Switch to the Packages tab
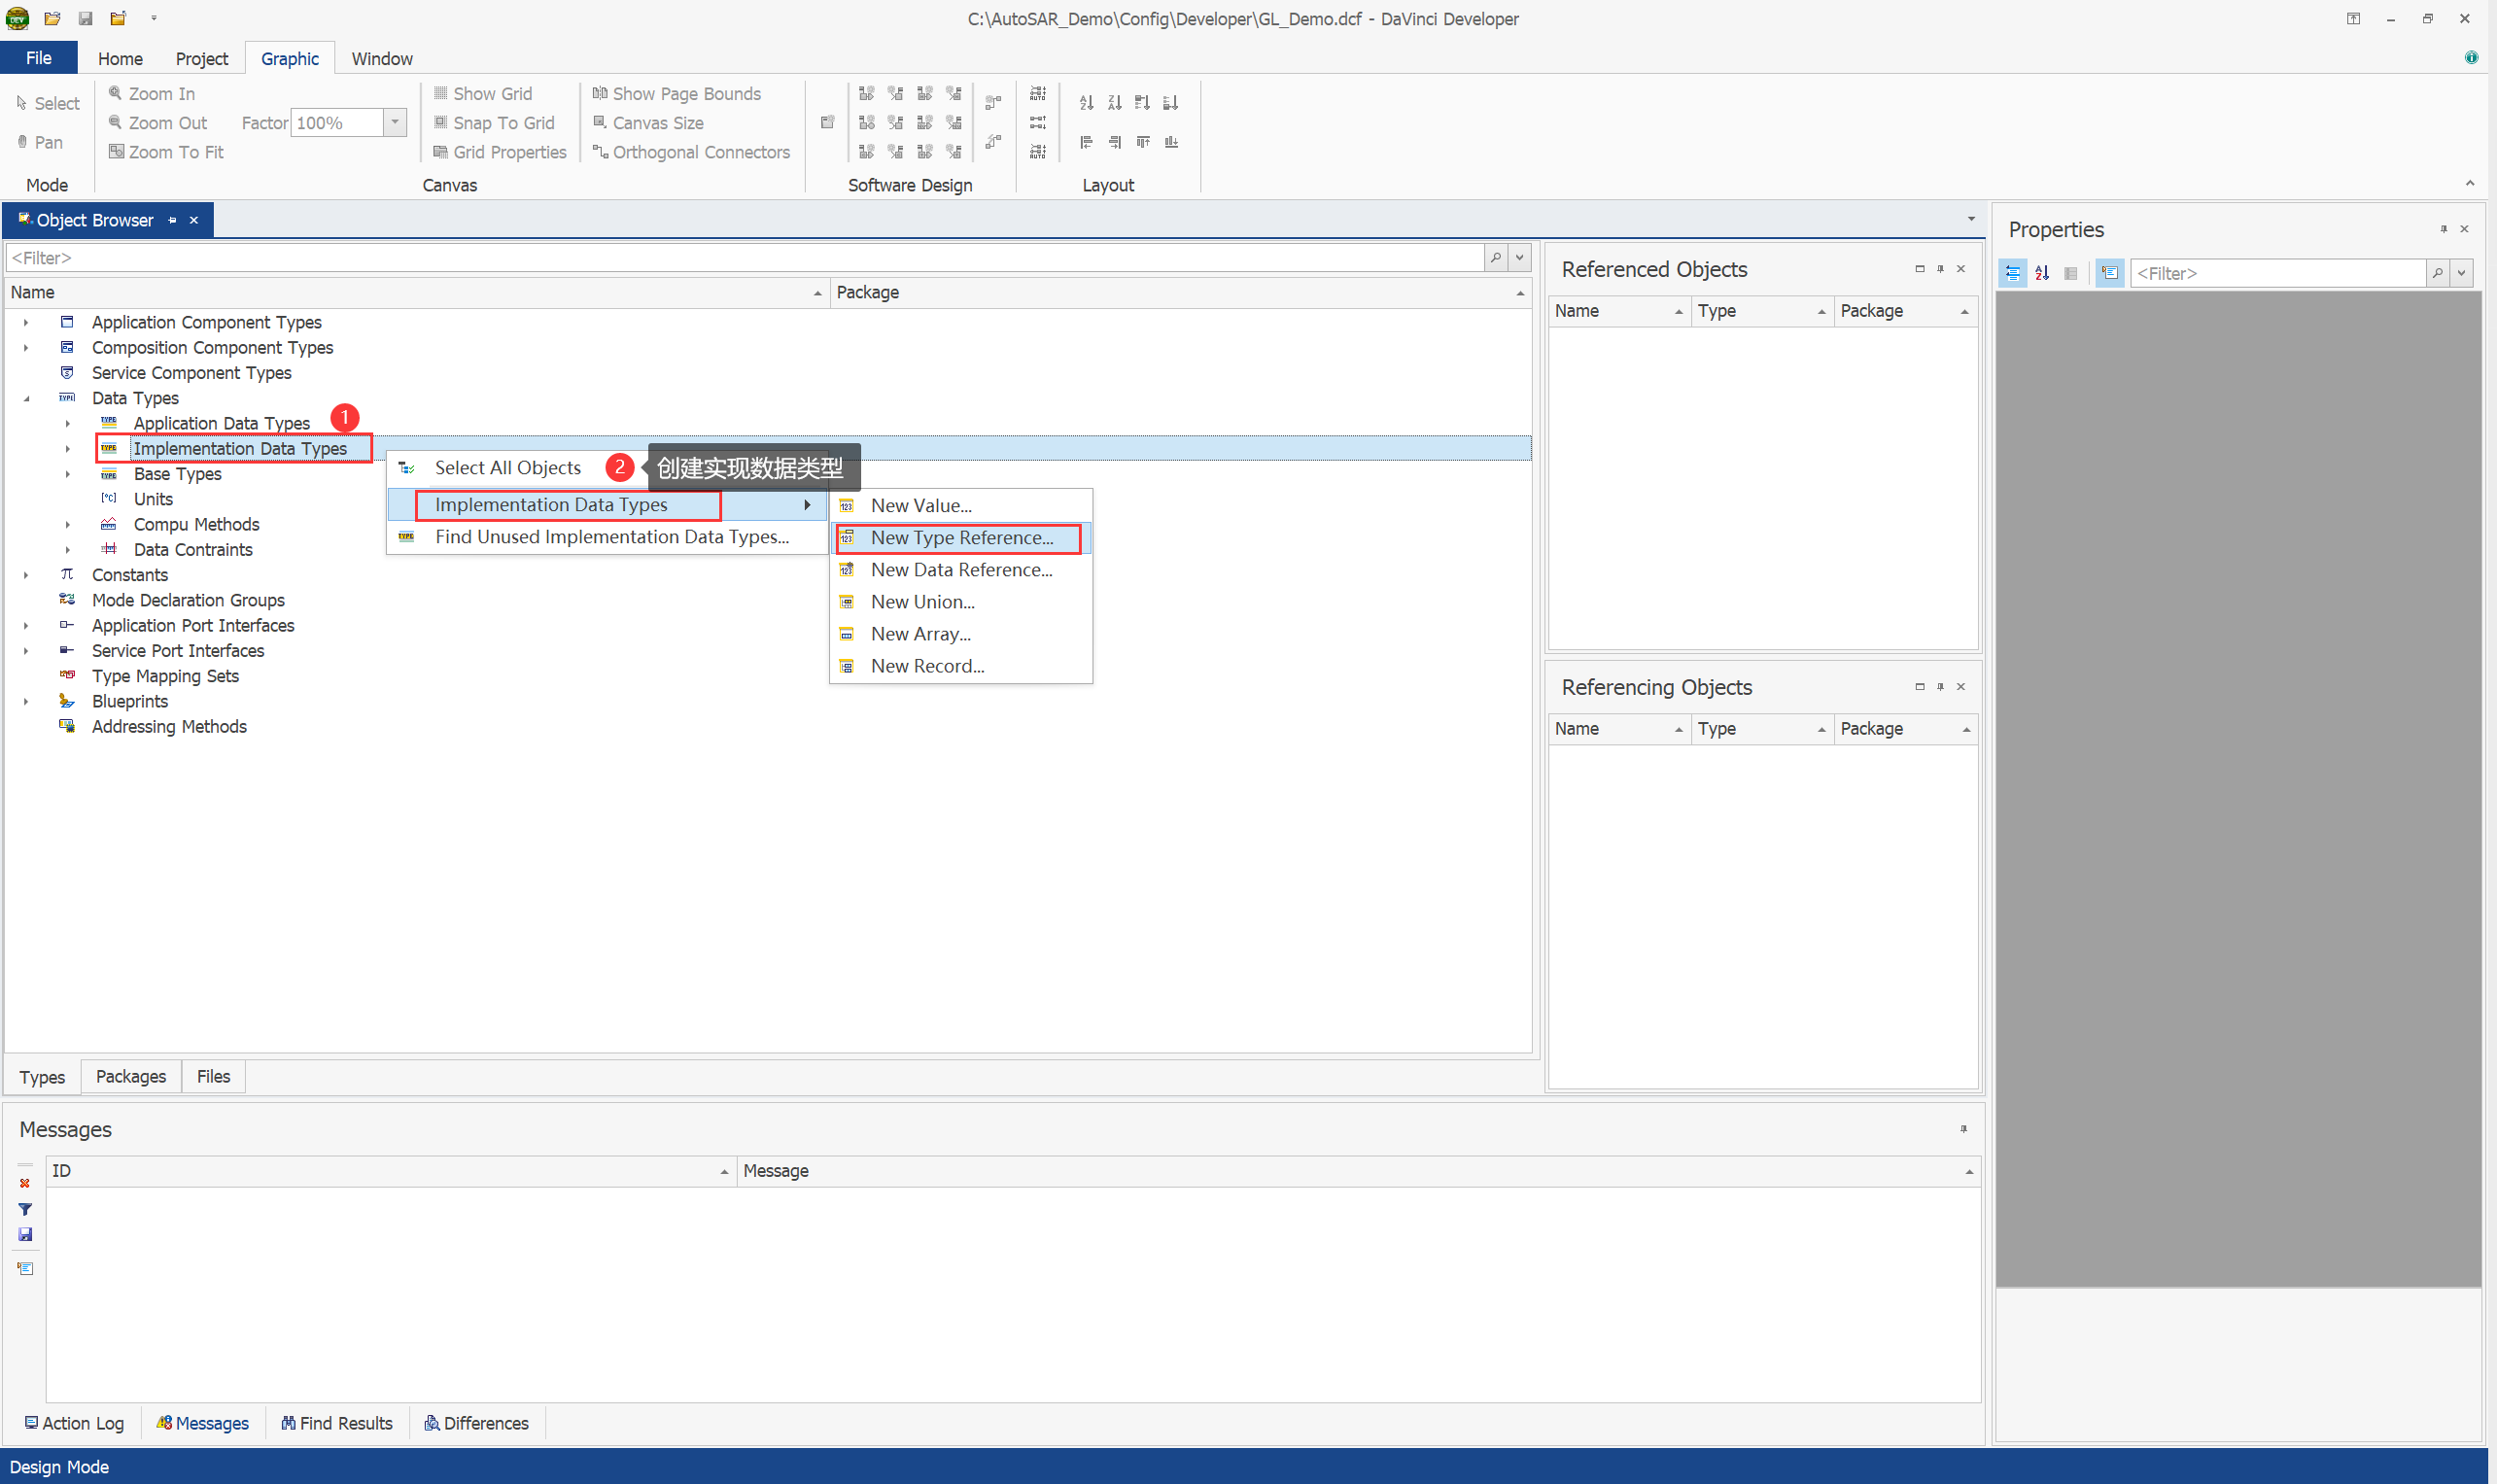 tap(131, 1076)
